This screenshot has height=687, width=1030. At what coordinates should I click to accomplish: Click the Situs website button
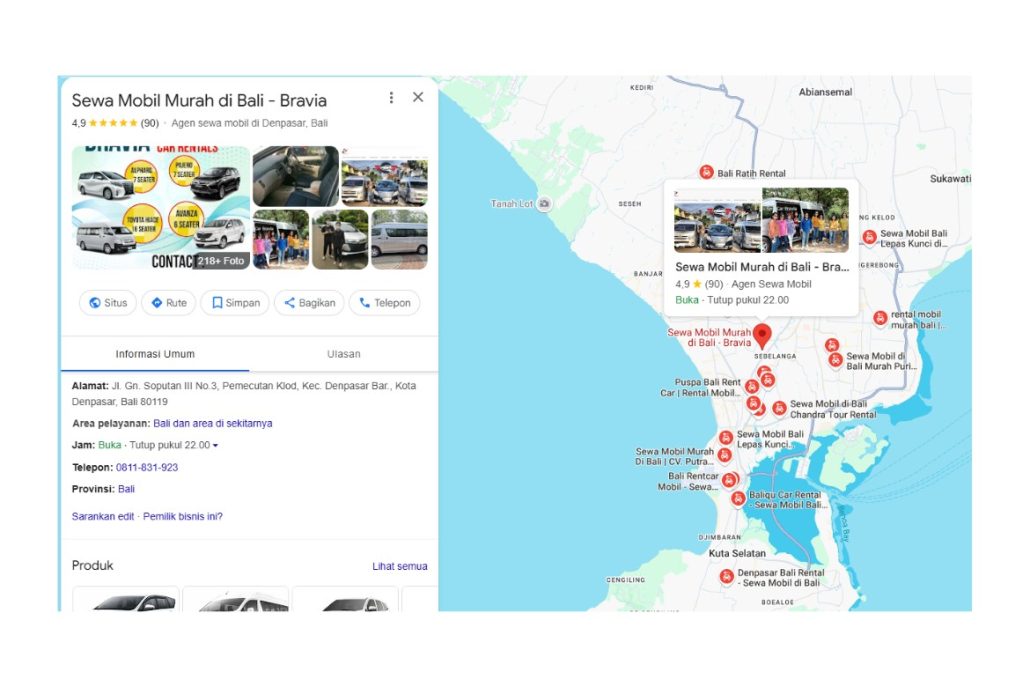point(108,303)
